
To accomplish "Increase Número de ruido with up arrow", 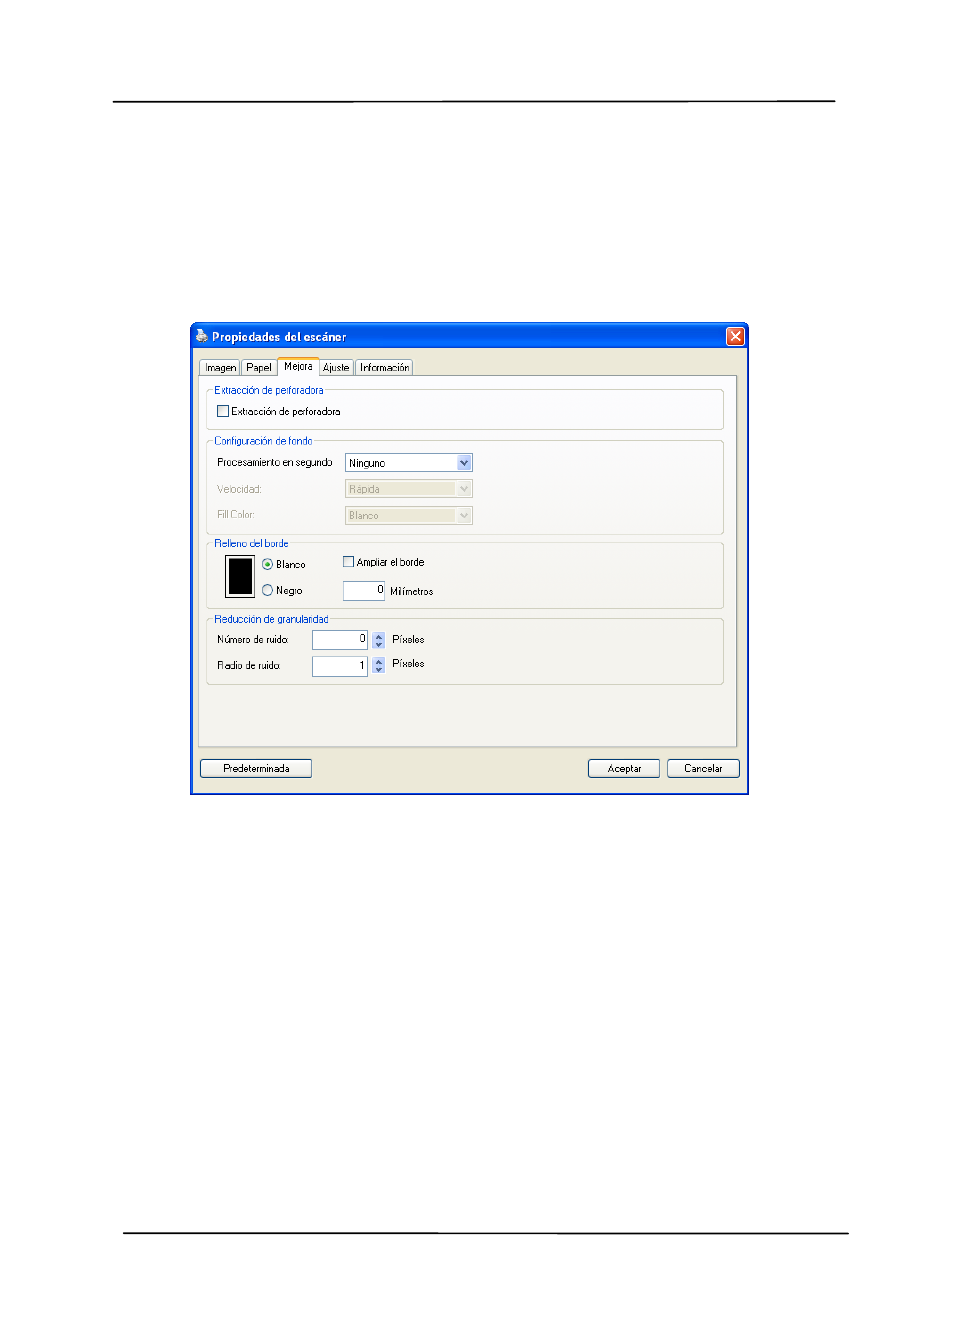I will pos(379,635).
